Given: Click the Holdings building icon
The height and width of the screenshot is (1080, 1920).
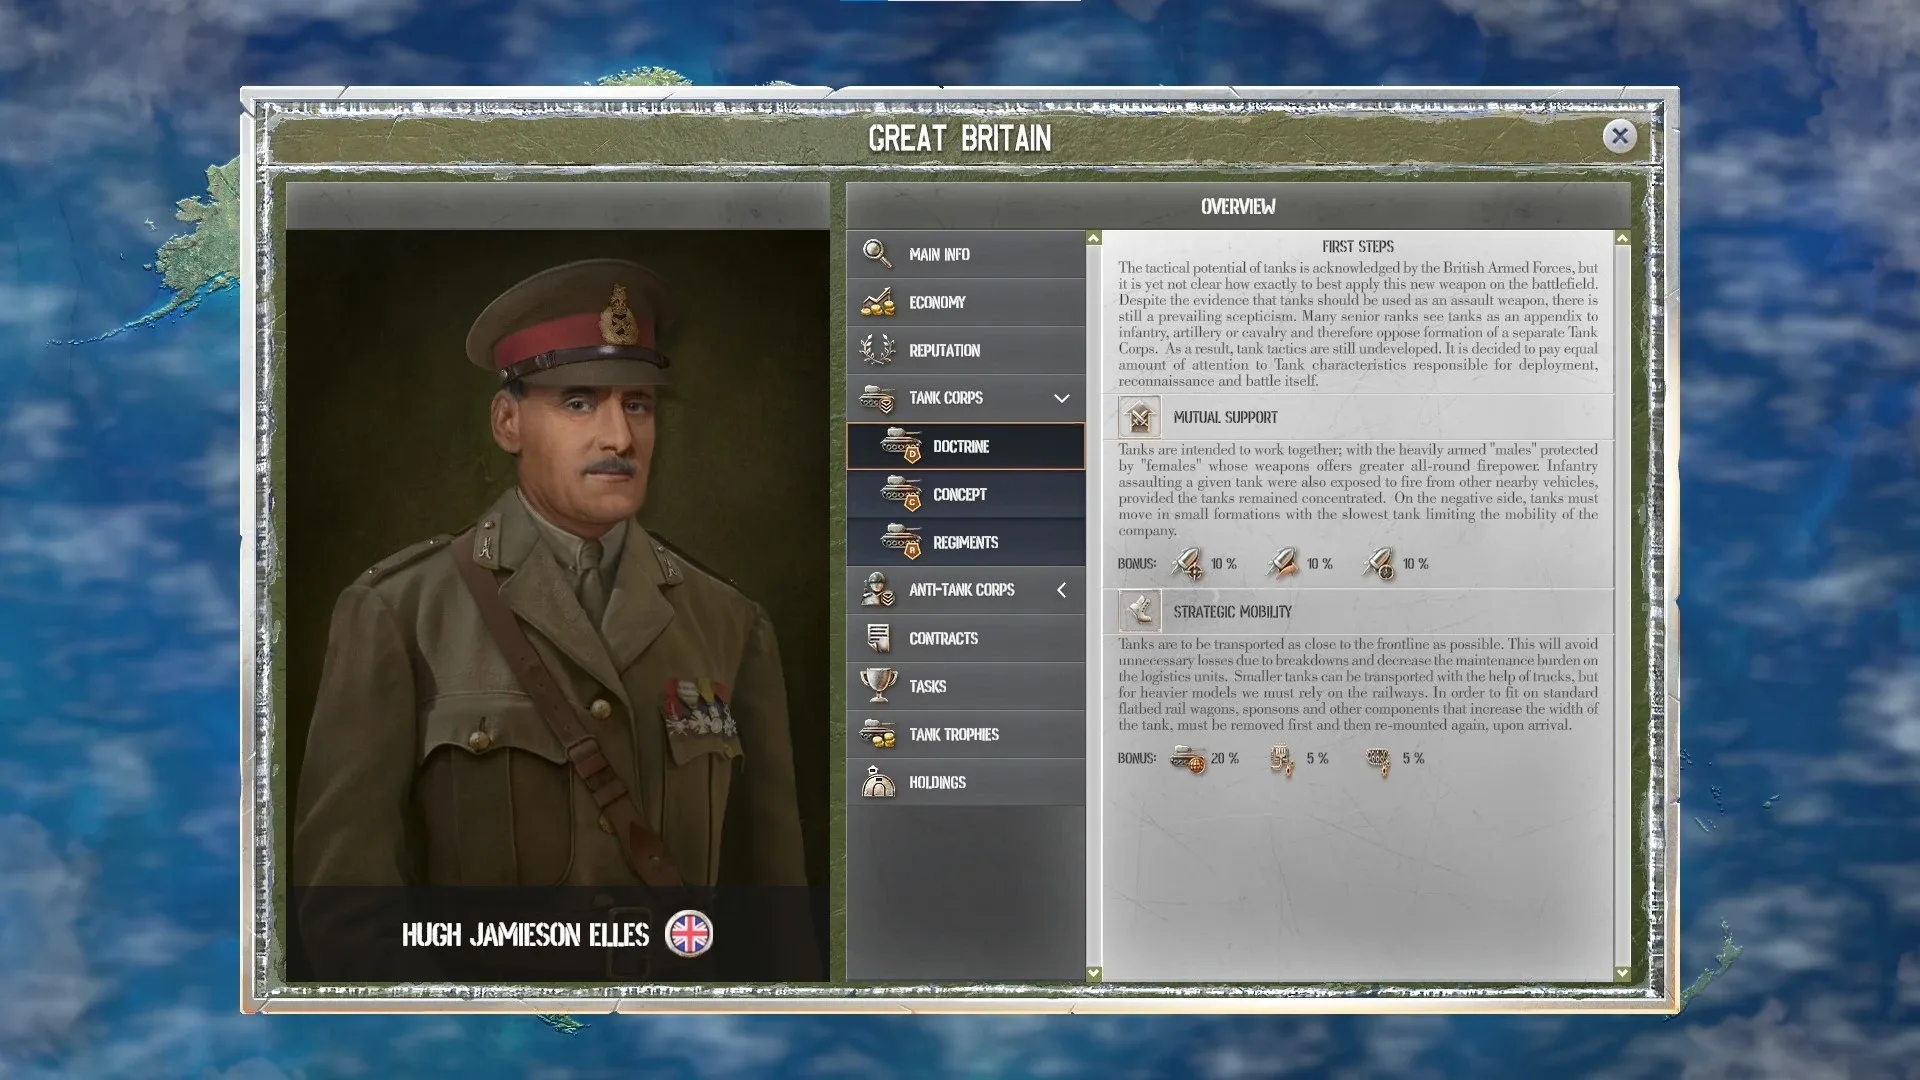Looking at the screenshot, I should point(878,782).
